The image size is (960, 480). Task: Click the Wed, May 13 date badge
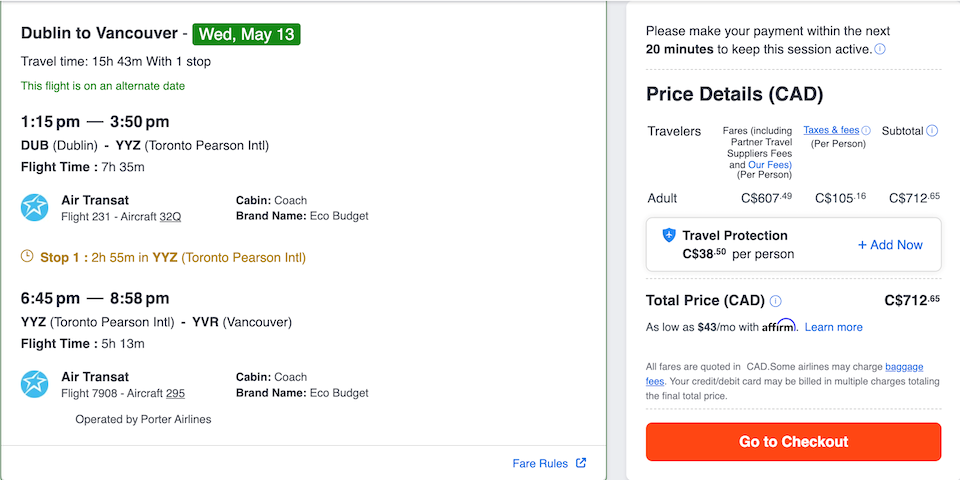pyautogui.click(x=246, y=34)
